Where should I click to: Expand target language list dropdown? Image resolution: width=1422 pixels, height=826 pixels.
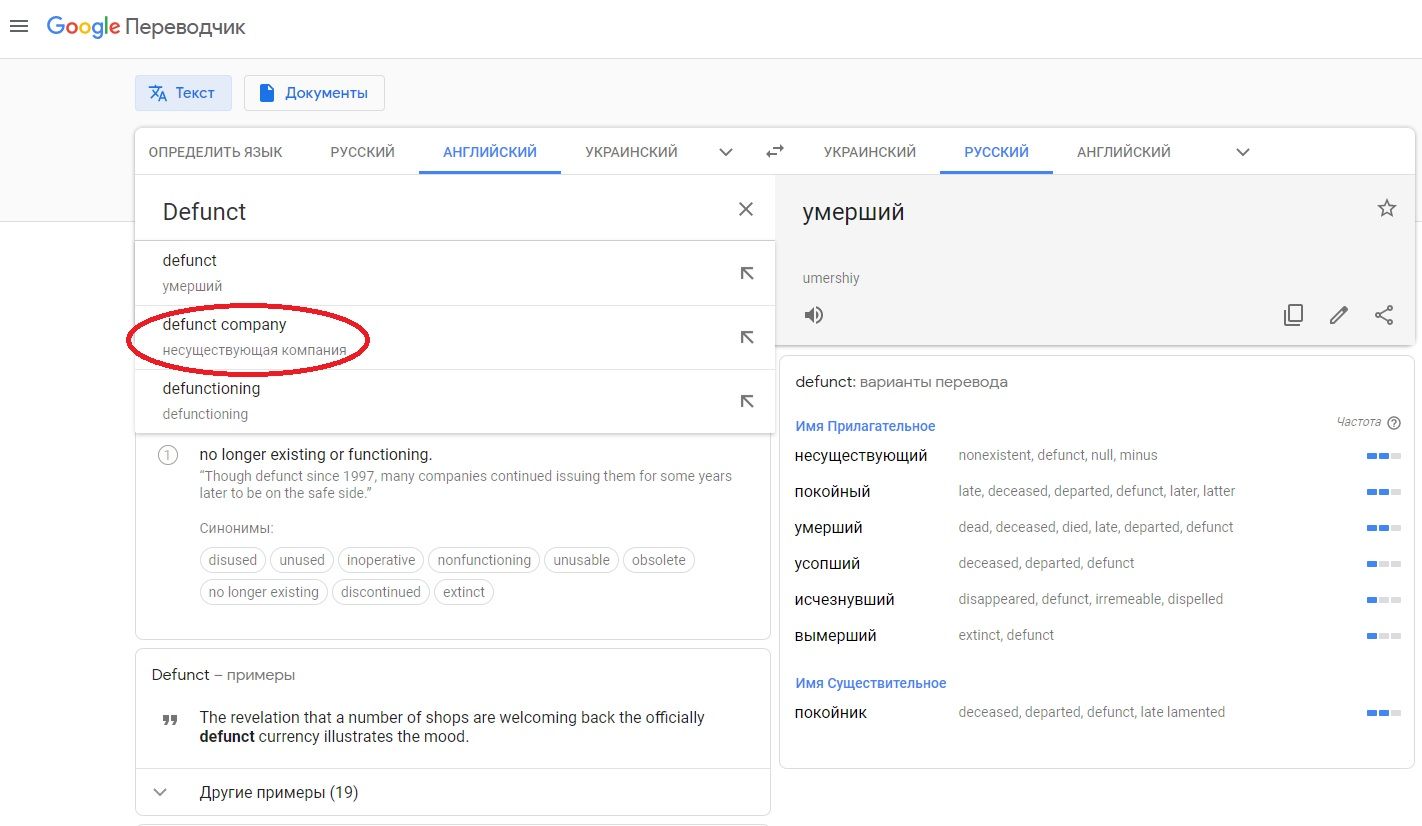[1243, 152]
